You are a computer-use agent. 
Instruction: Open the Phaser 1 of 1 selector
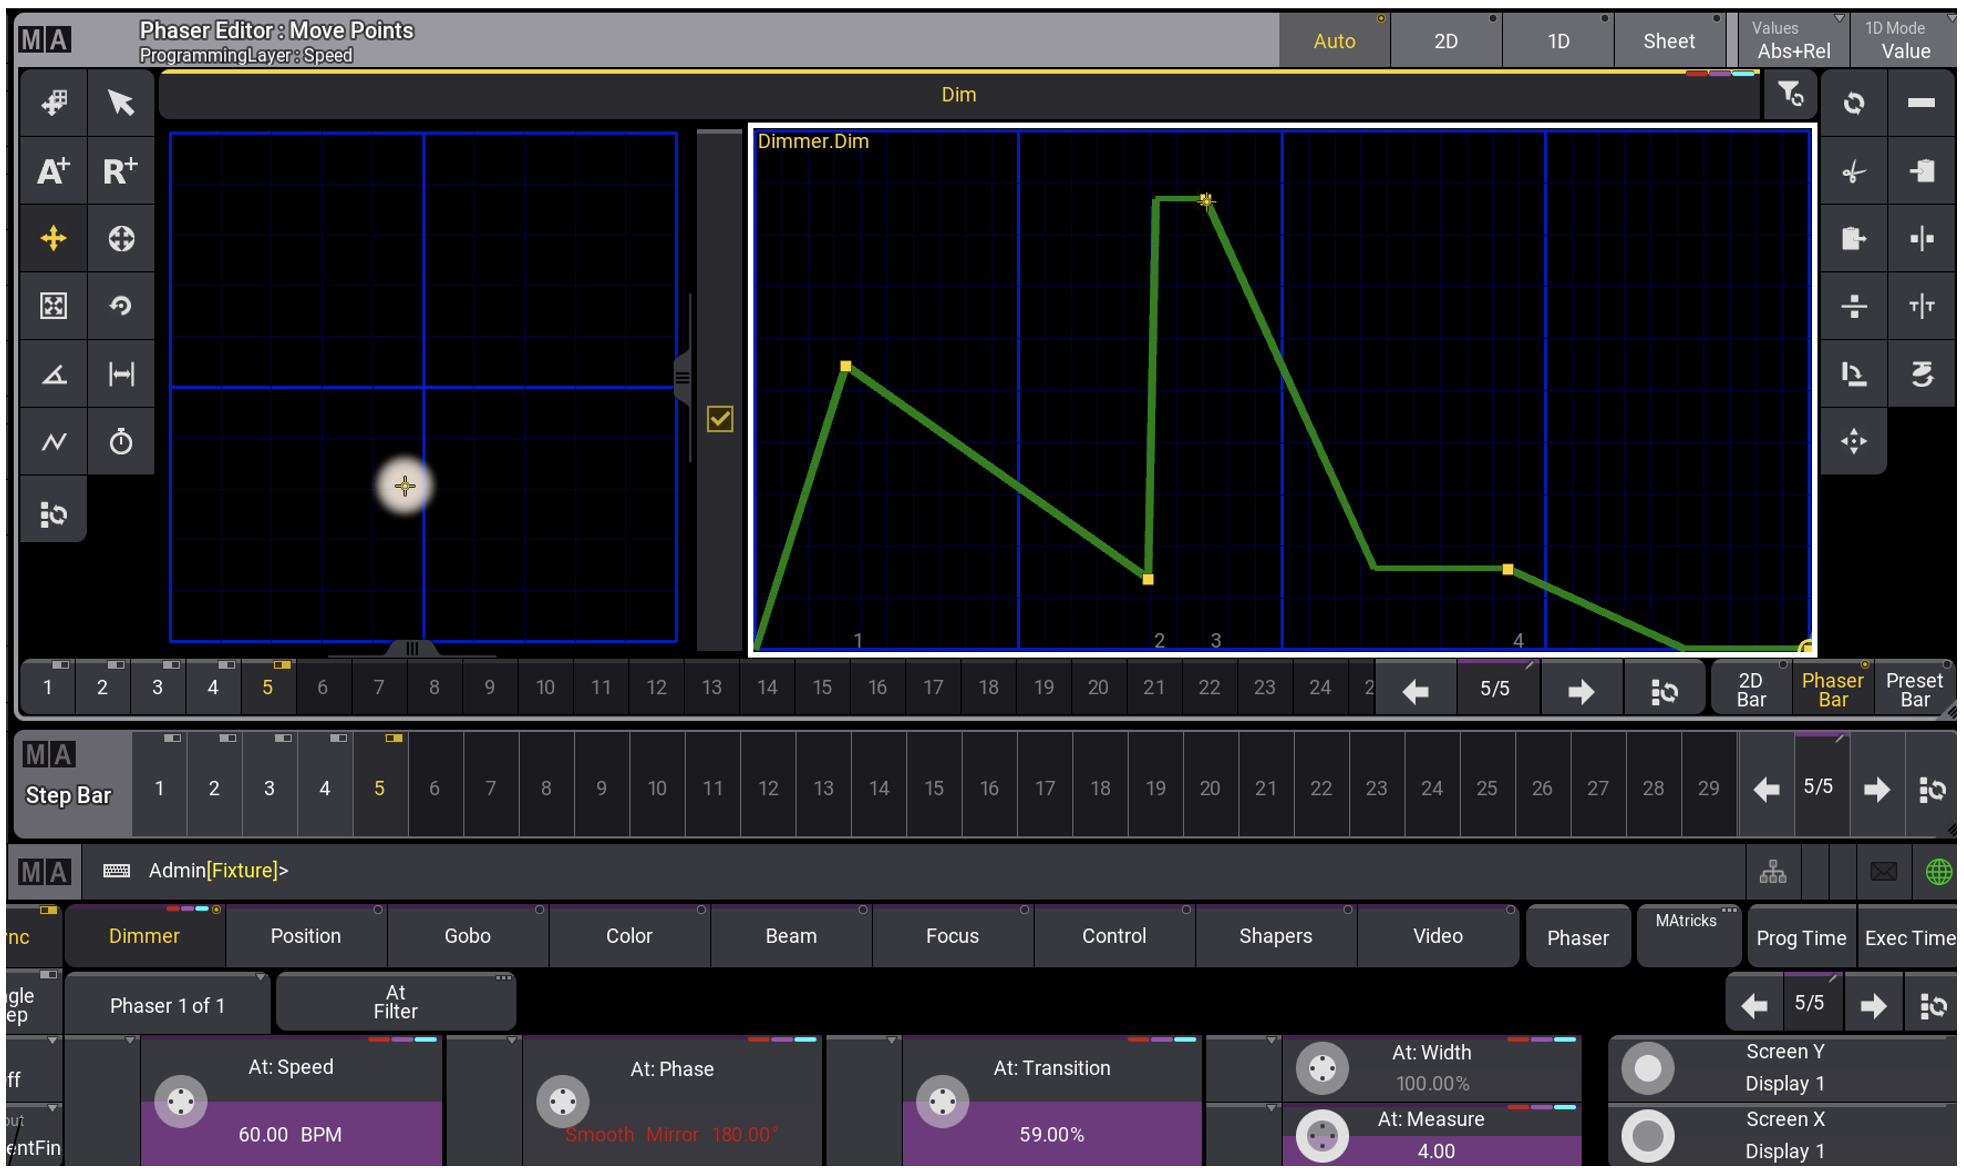[167, 1004]
